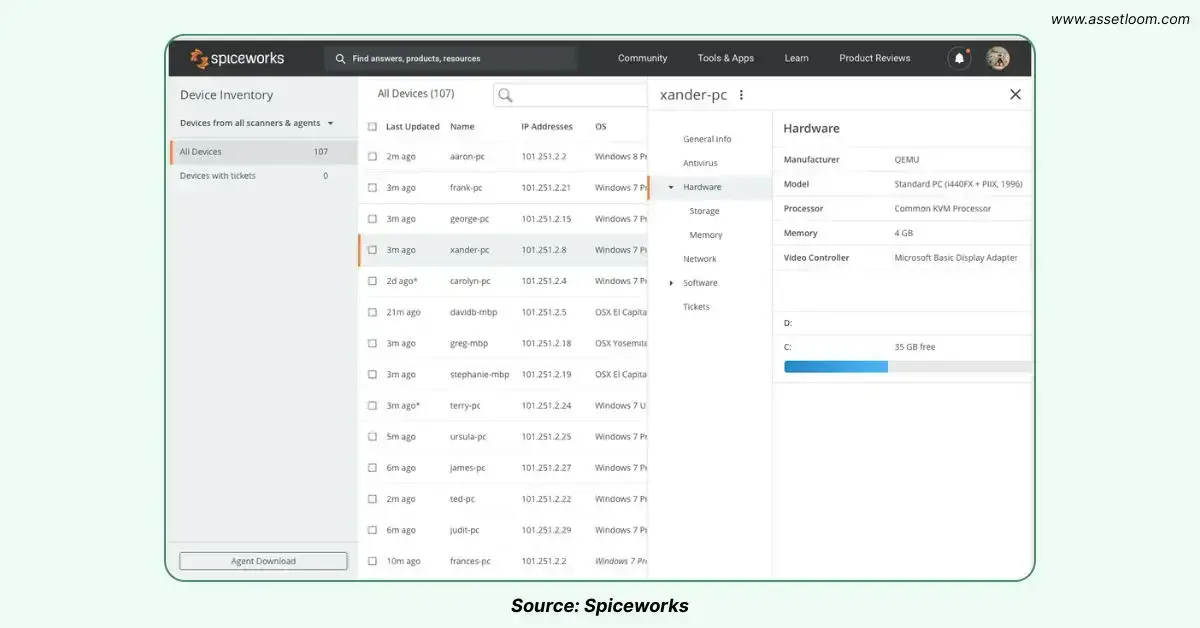Sort by IP Addresses column
1200x628 pixels.
[547, 127]
